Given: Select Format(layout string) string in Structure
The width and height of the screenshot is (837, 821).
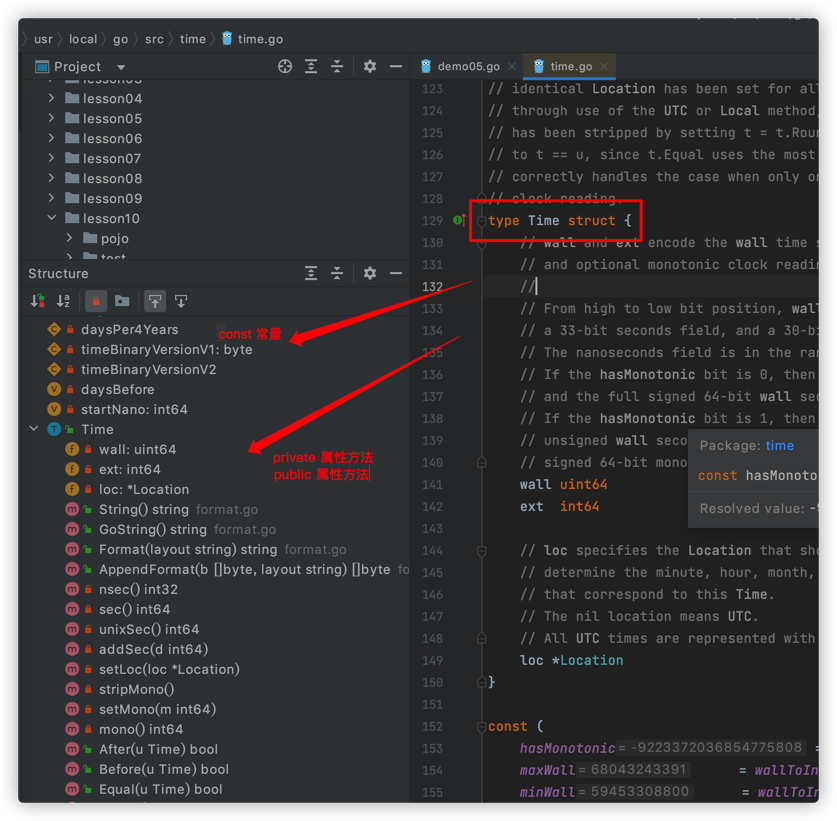Looking at the screenshot, I should click(x=188, y=550).
